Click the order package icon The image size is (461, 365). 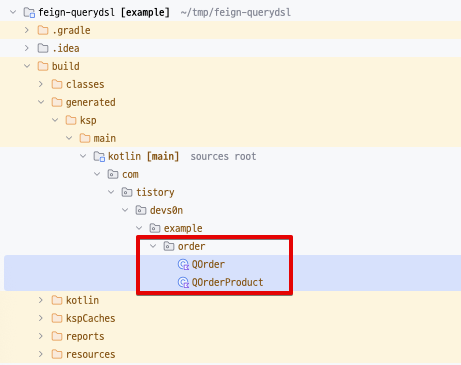point(169,246)
